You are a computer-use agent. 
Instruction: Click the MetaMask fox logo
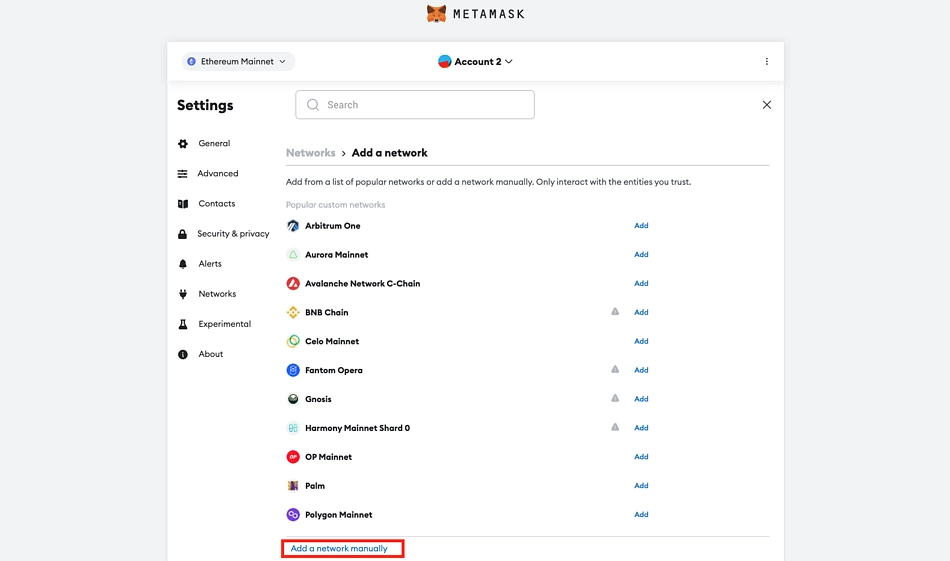point(436,13)
